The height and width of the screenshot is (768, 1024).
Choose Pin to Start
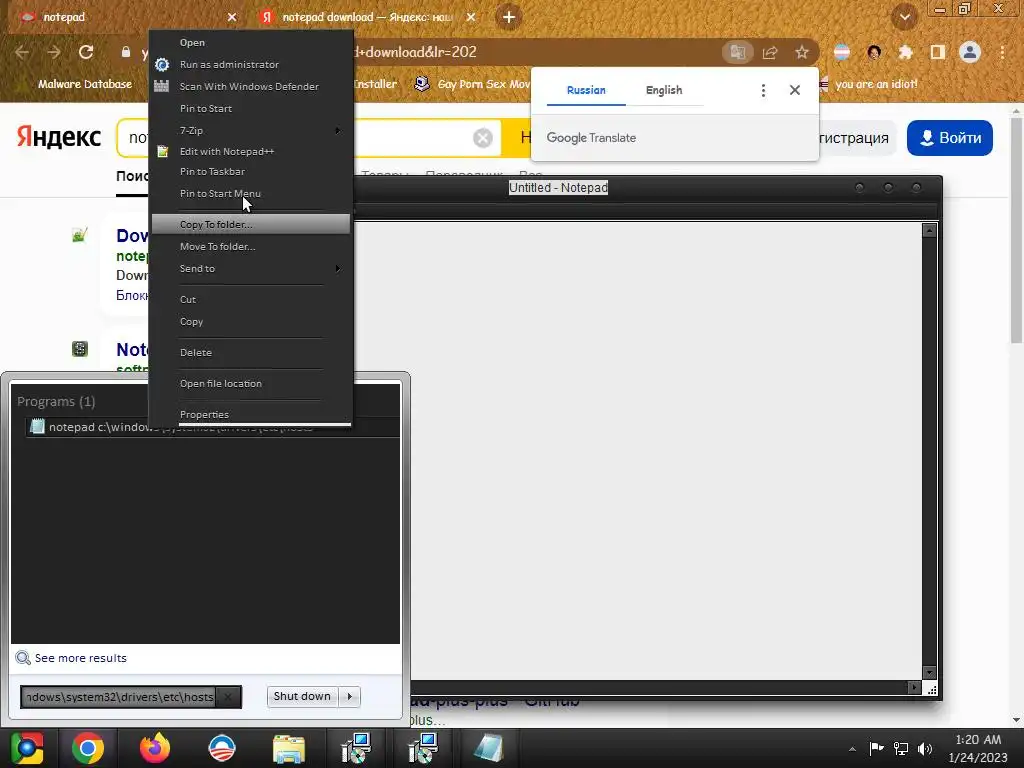click(x=251, y=108)
